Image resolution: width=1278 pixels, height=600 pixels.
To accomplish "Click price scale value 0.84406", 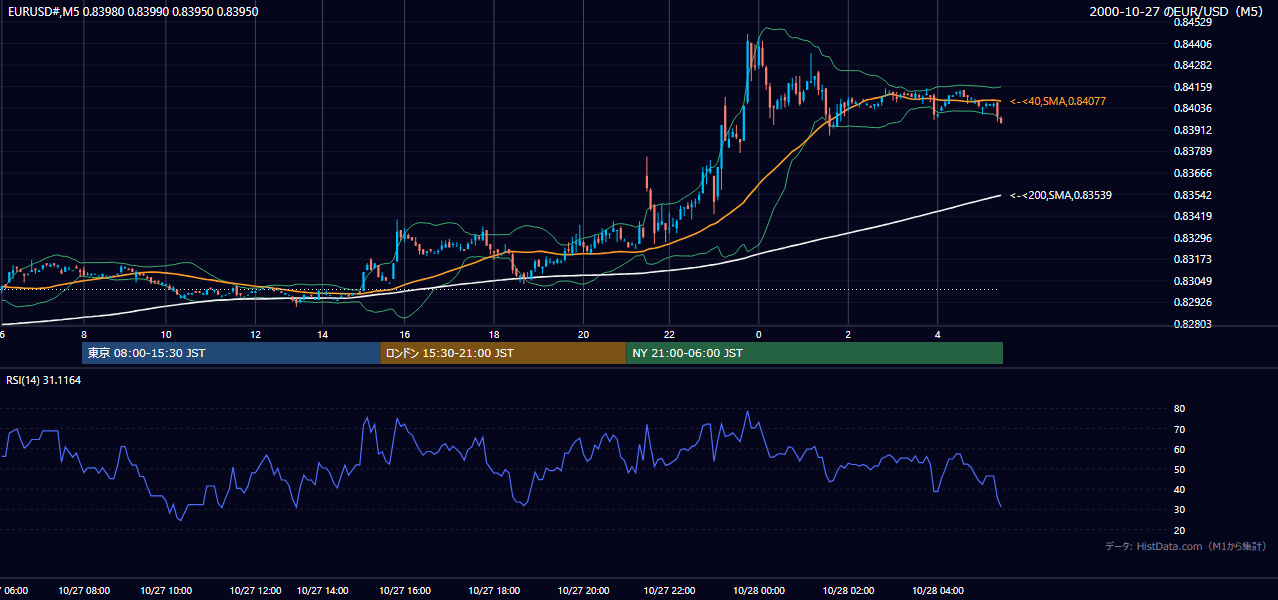I will tap(1192, 44).
